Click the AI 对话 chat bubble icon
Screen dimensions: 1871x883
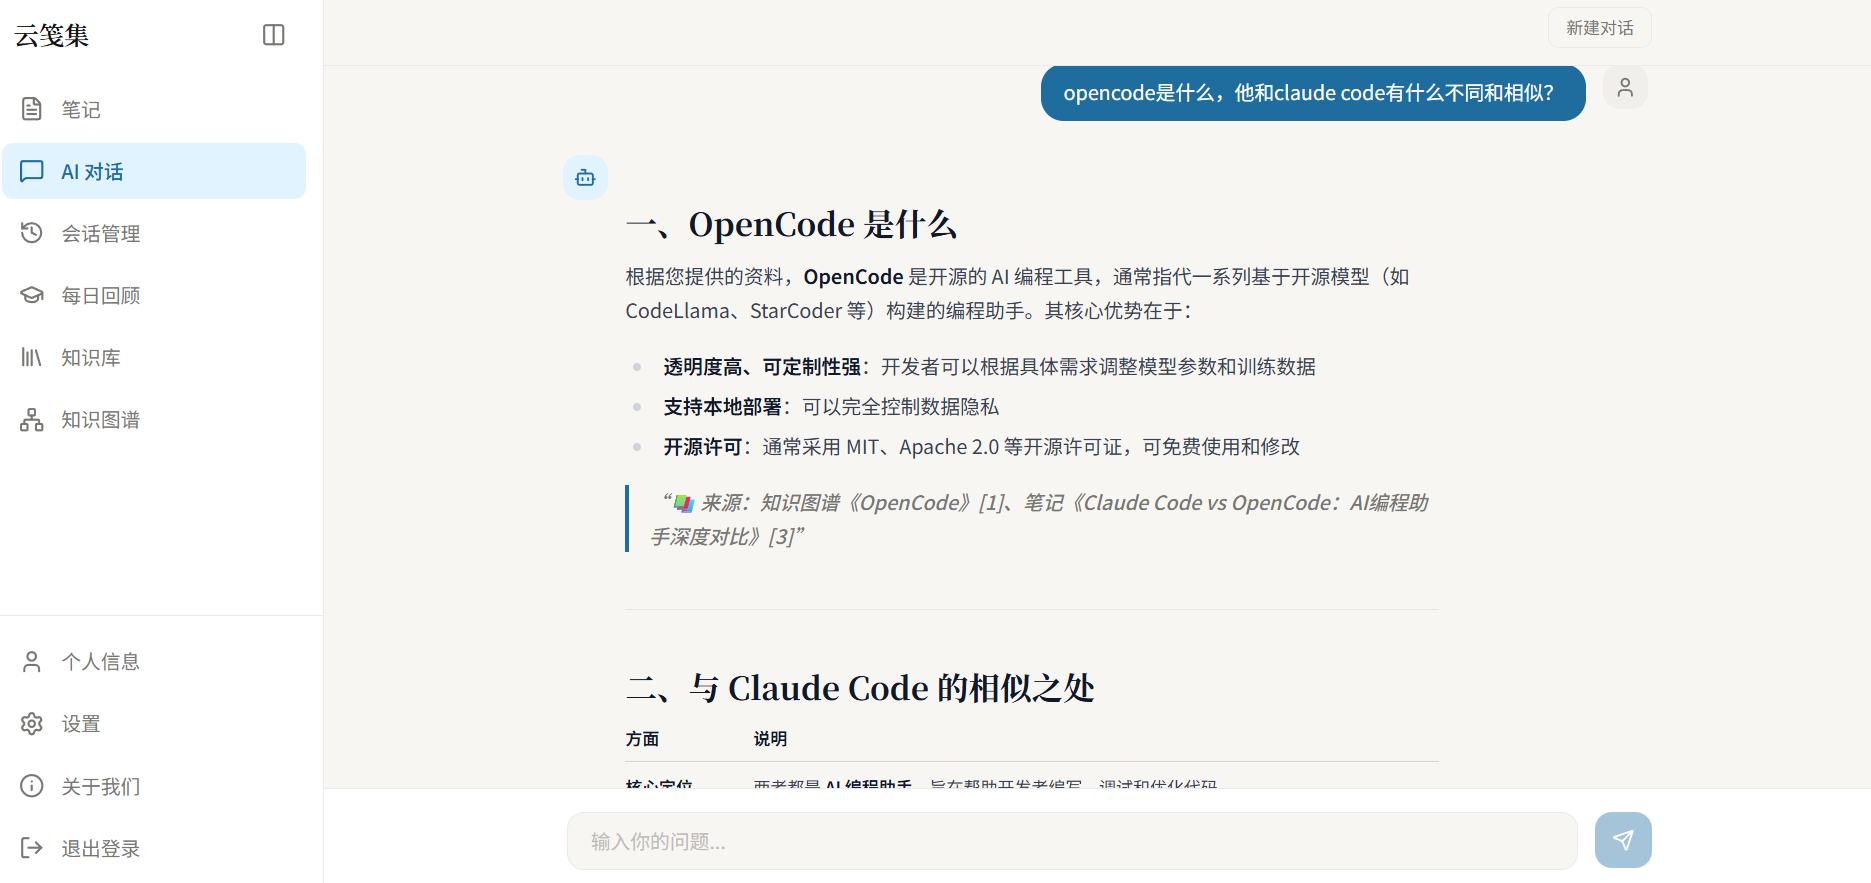32,171
